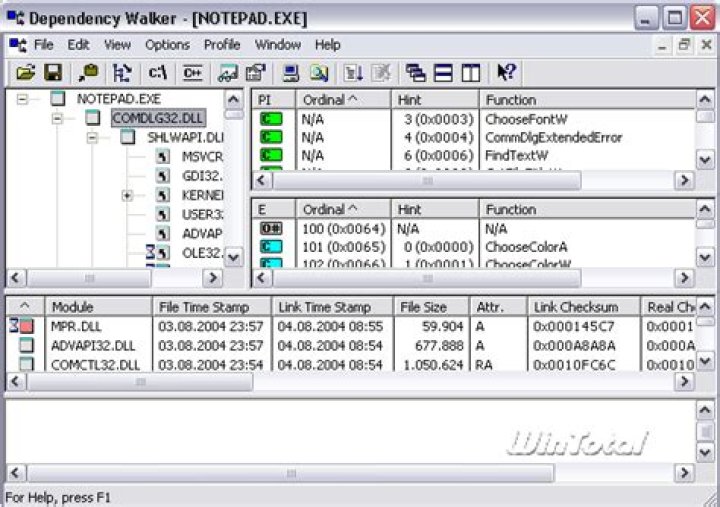
Task: Click the Start Profiling toolbar icon
Action: pos(354,73)
